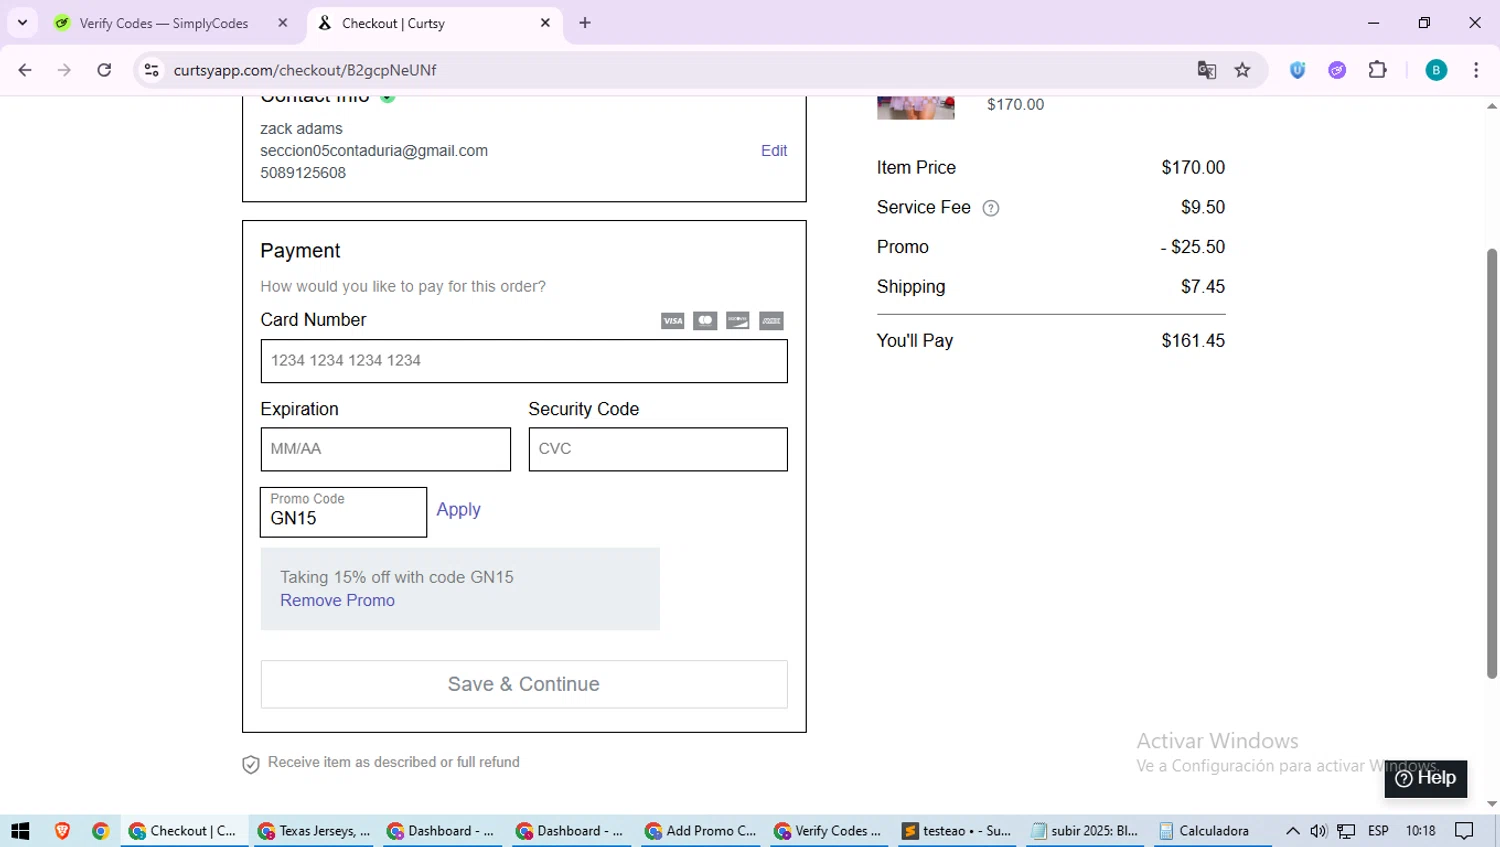Click the page vertical scrollbar thumb
This screenshot has height=847, width=1500.
tap(1492, 463)
